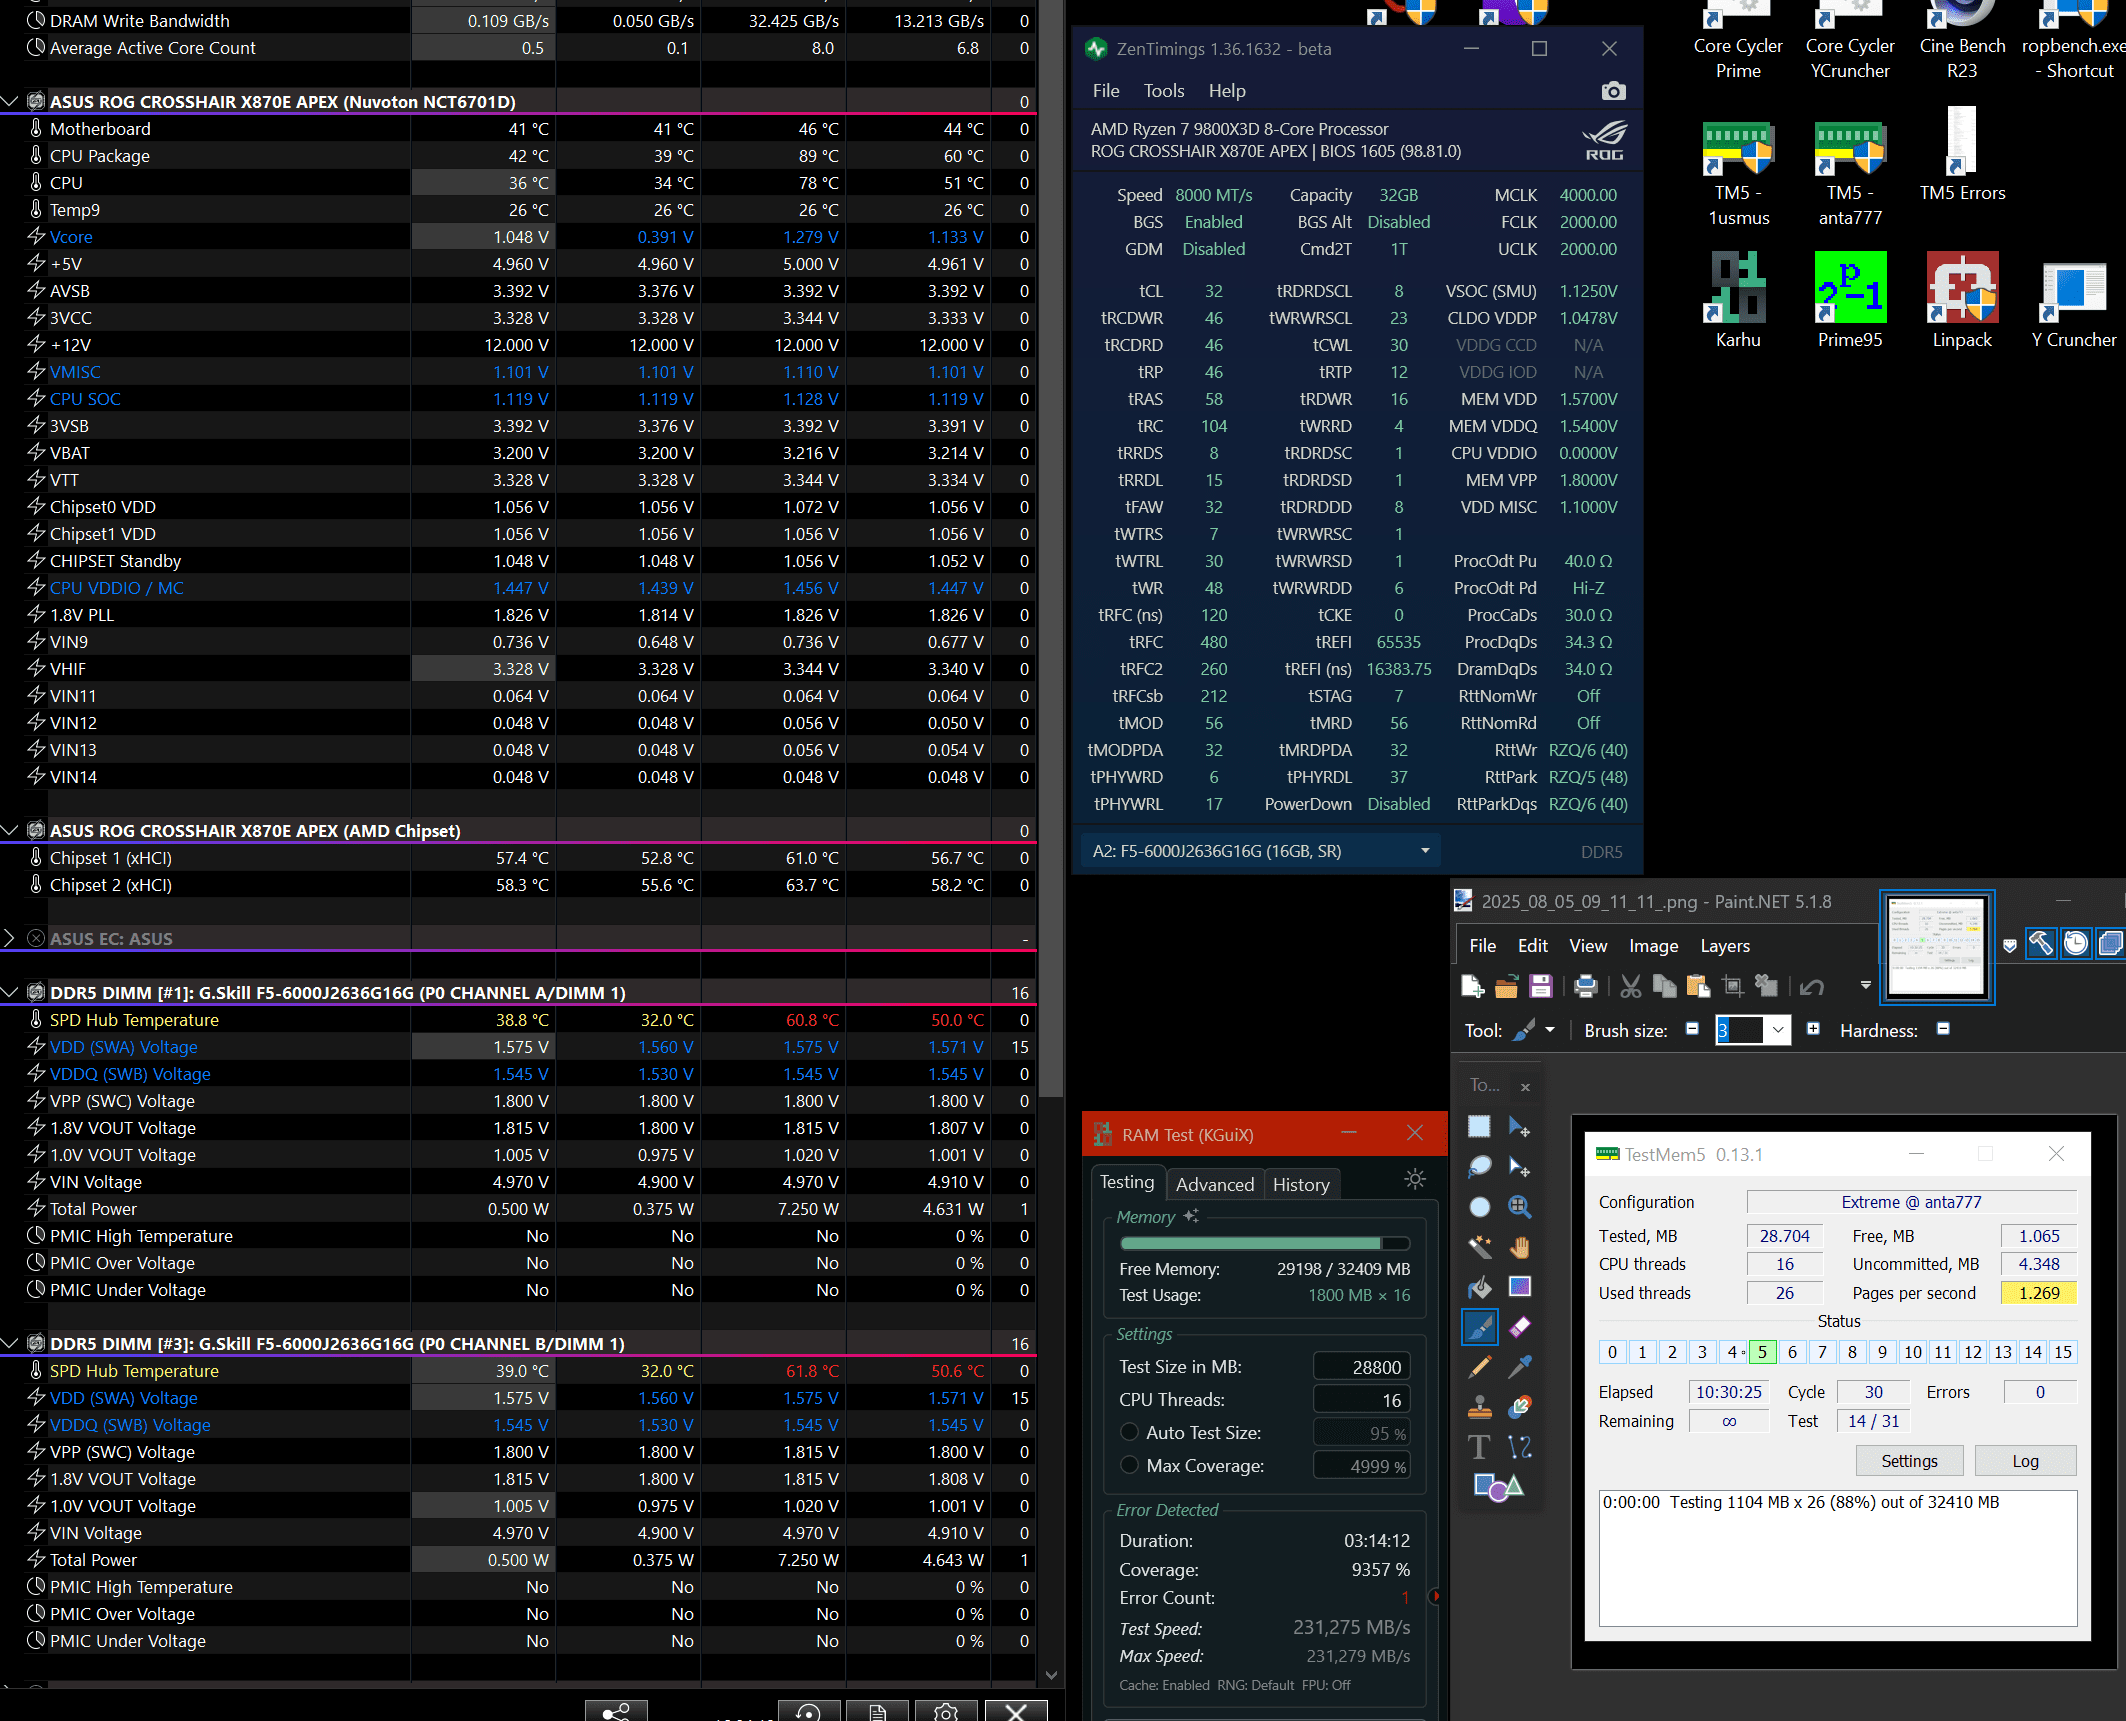Collapse the Nuvoton NCT6701D sensor group
Viewport: 2126px width, 1721px height.
(10, 101)
